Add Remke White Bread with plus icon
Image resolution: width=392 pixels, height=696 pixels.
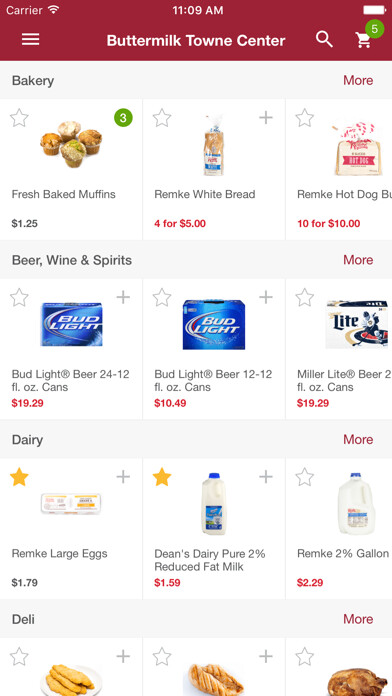[x=265, y=118]
